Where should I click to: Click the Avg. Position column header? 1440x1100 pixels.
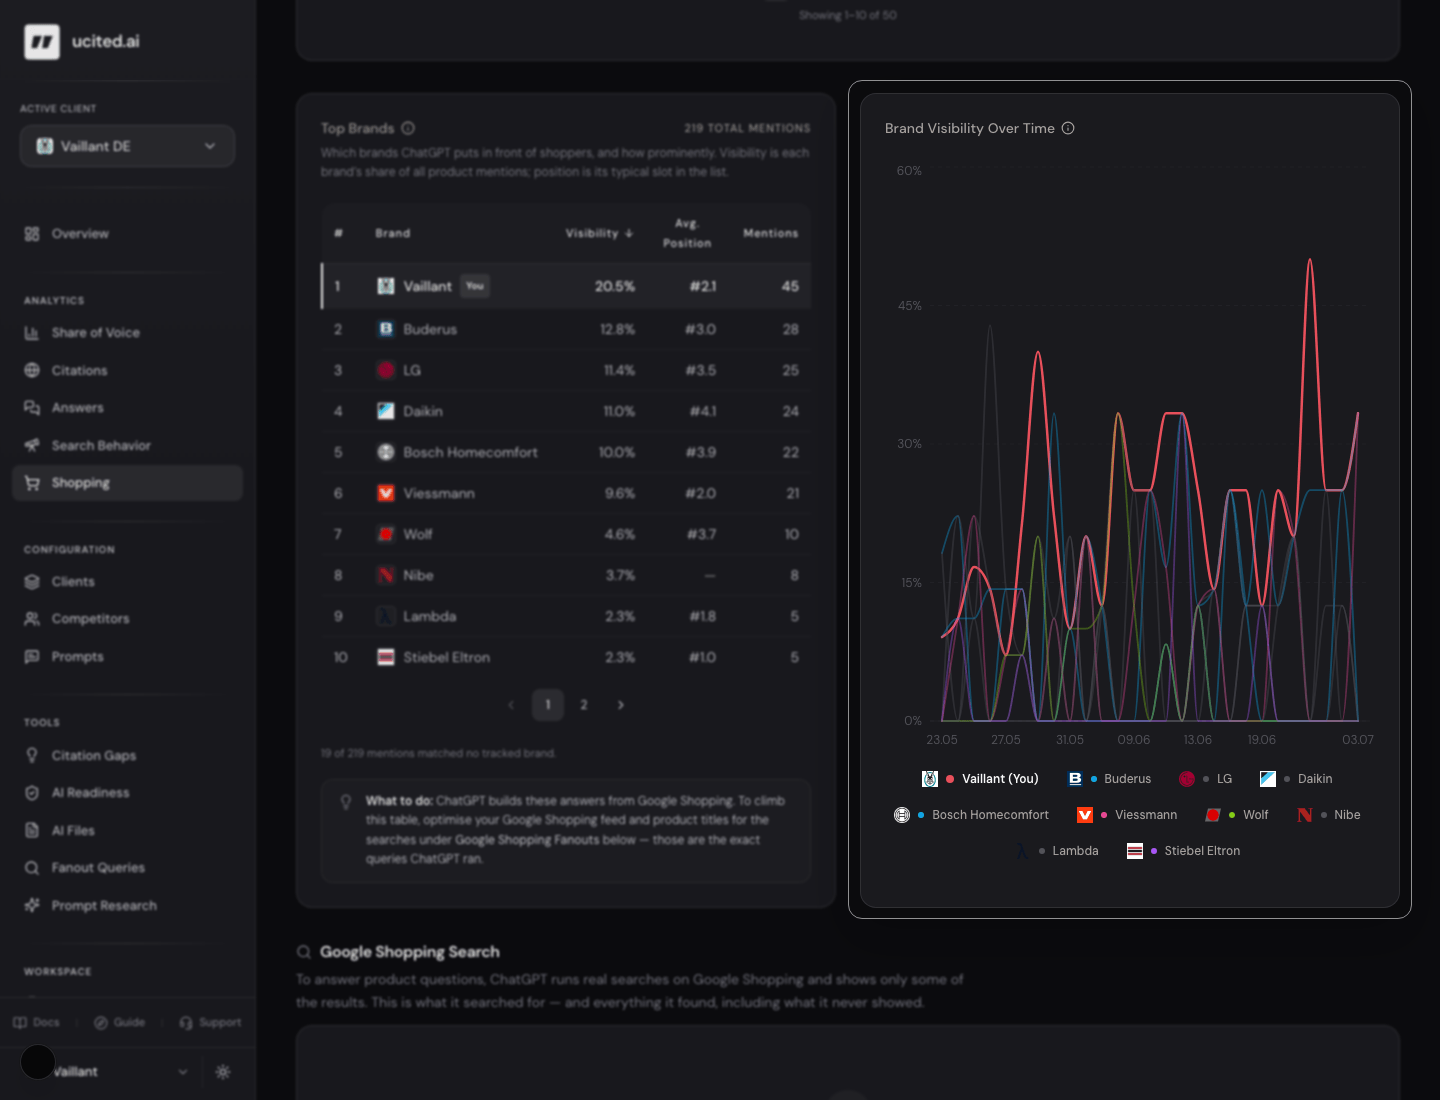(687, 233)
